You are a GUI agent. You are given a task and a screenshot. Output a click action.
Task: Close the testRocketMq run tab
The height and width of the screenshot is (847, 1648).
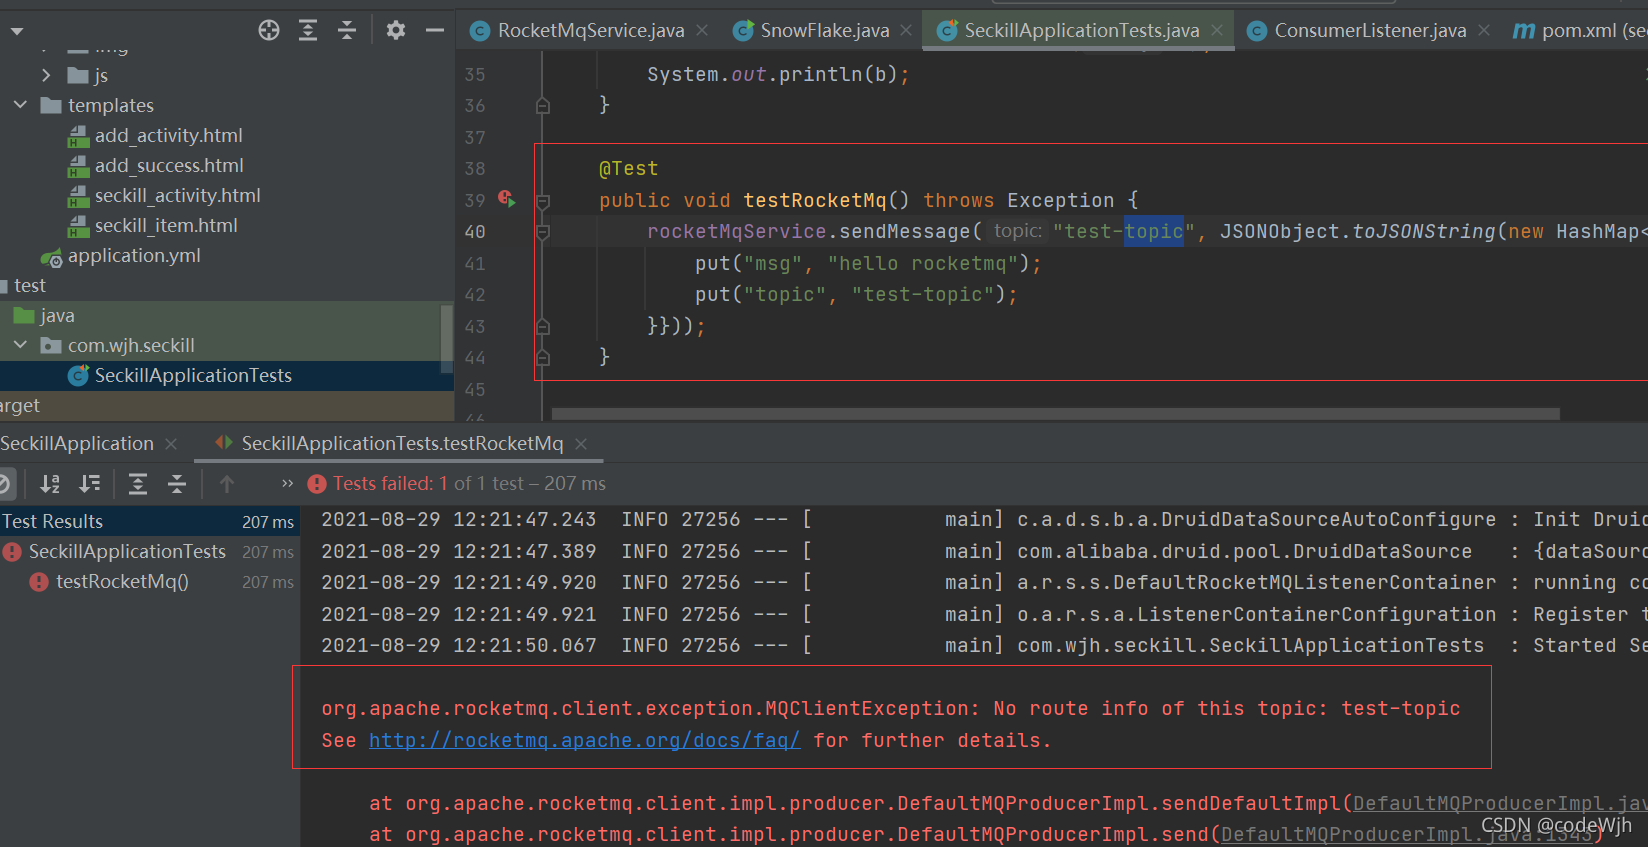click(581, 443)
